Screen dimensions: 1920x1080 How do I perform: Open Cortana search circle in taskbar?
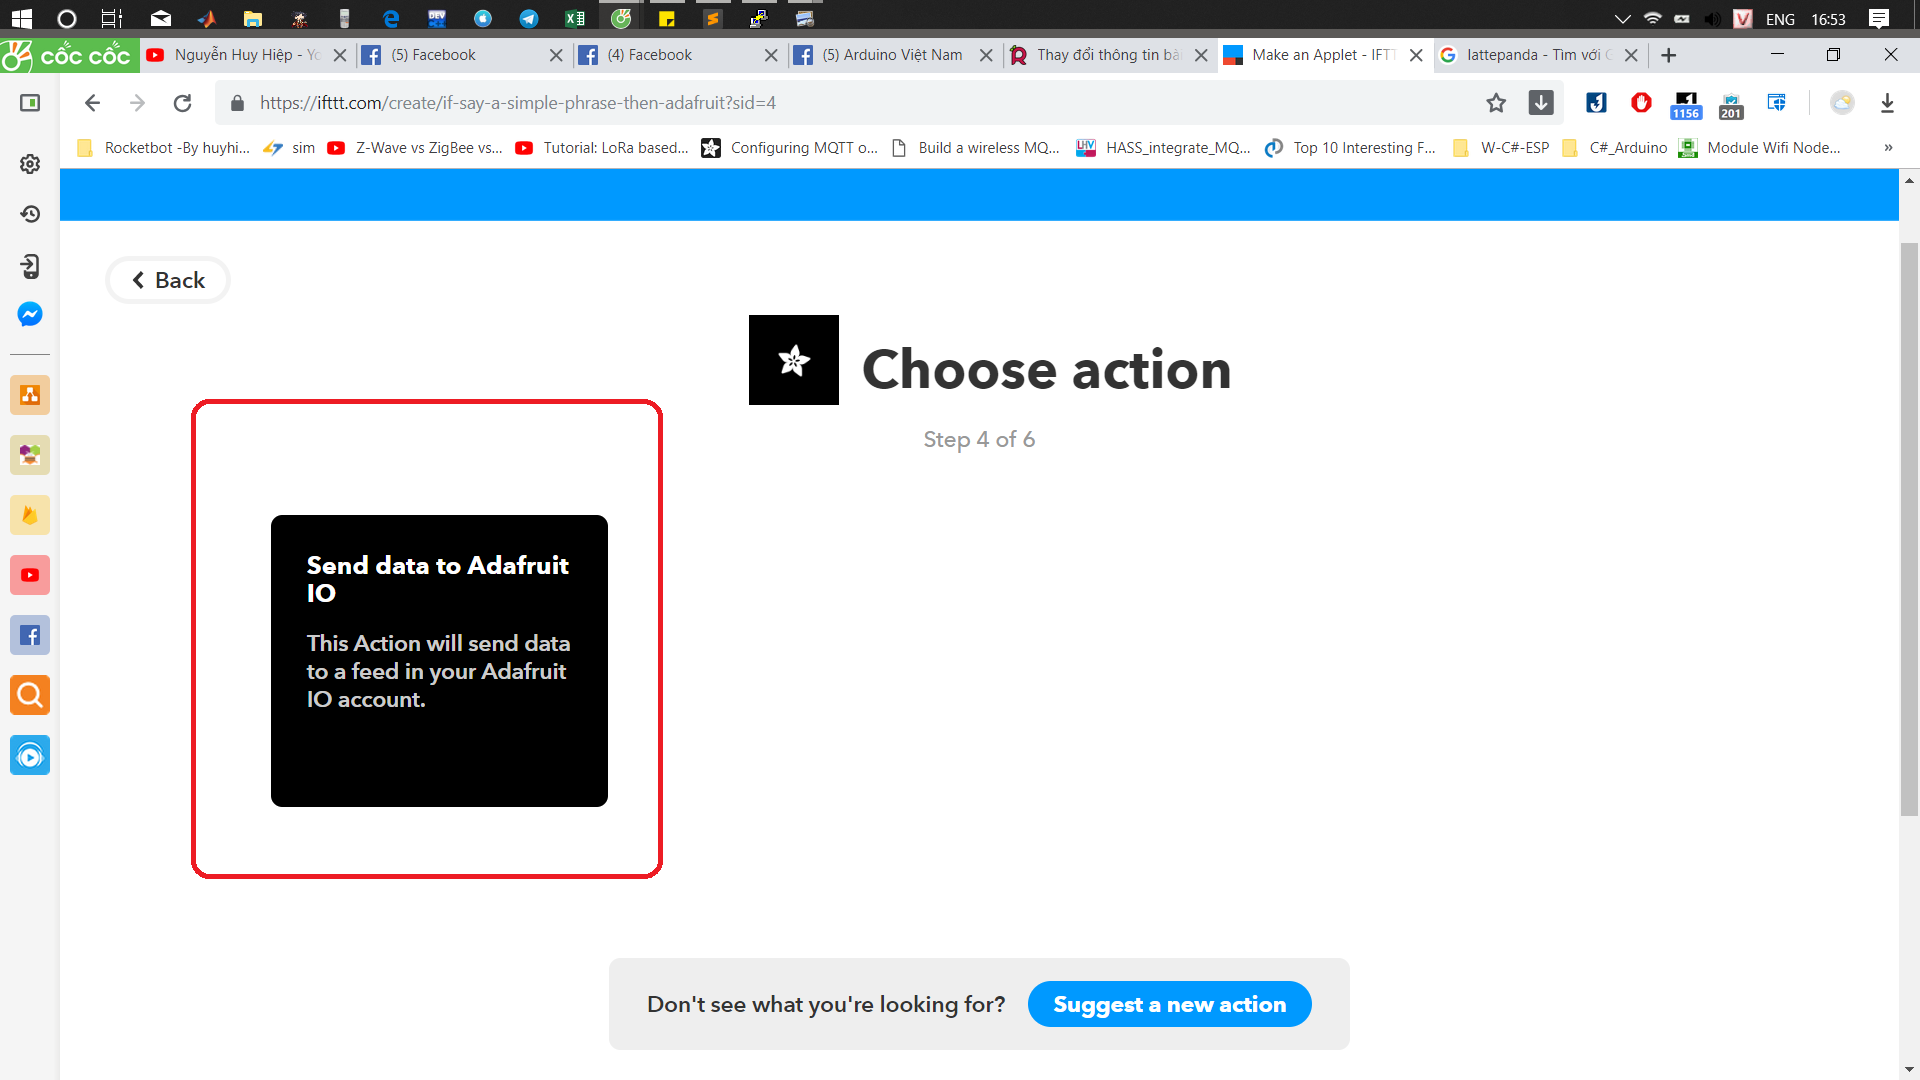(67, 18)
